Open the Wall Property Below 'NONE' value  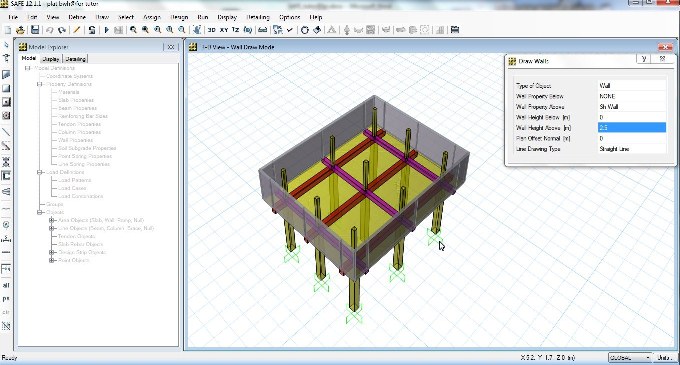point(631,96)
